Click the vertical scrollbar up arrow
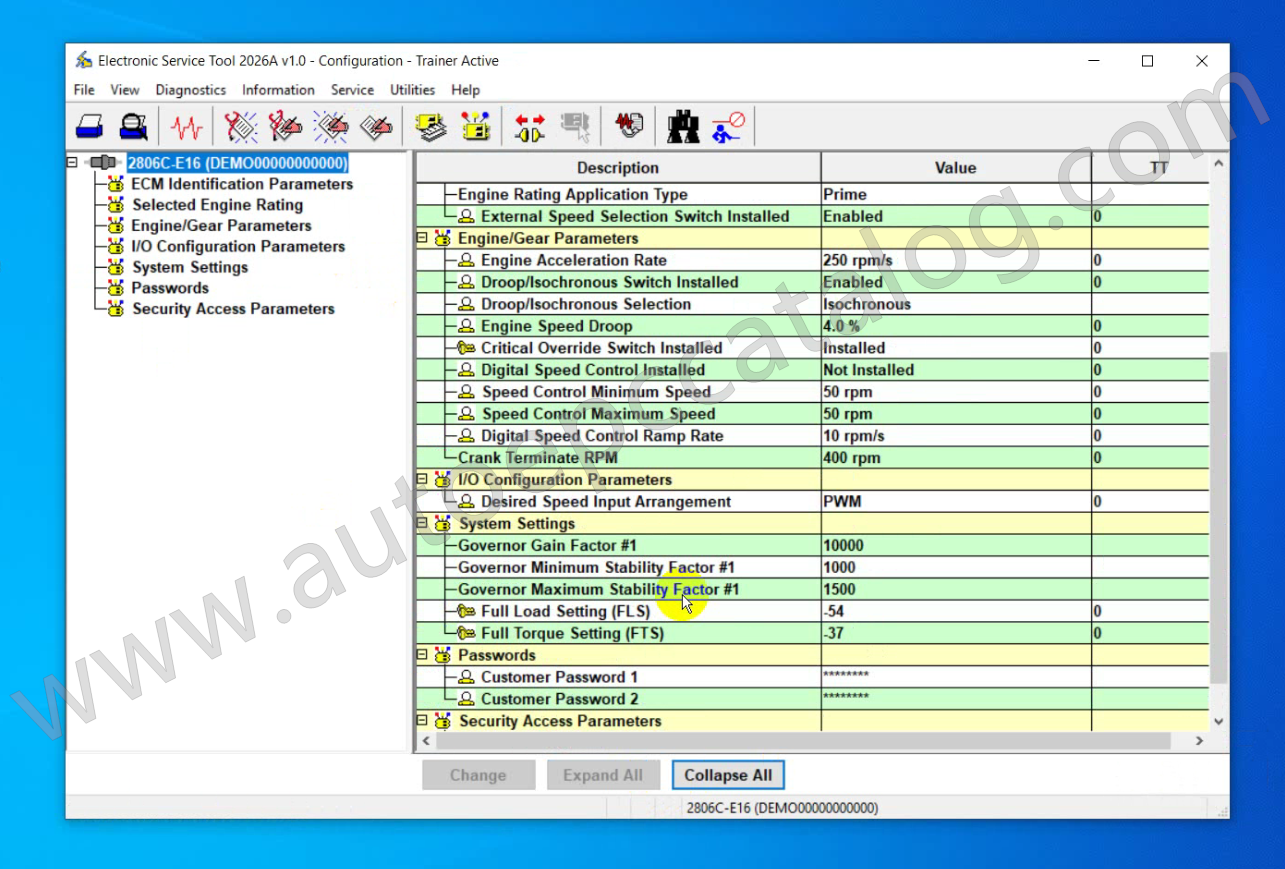 (1218, 163)
